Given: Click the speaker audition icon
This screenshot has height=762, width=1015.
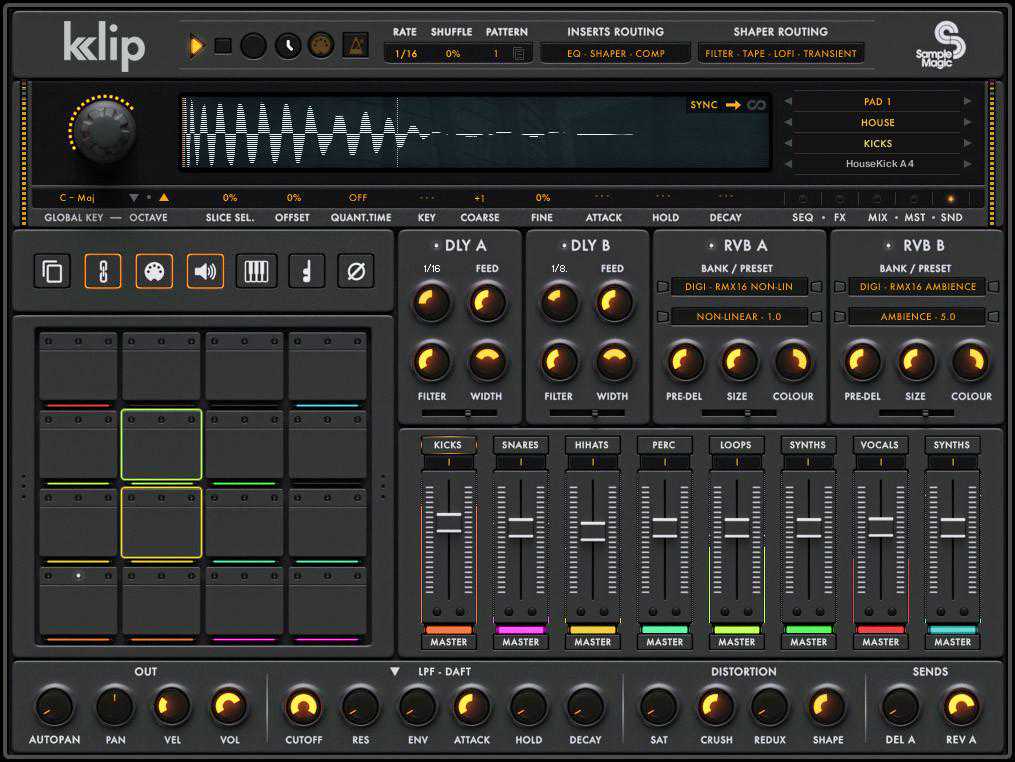Looking at the screenshot, I should [205, 271].
